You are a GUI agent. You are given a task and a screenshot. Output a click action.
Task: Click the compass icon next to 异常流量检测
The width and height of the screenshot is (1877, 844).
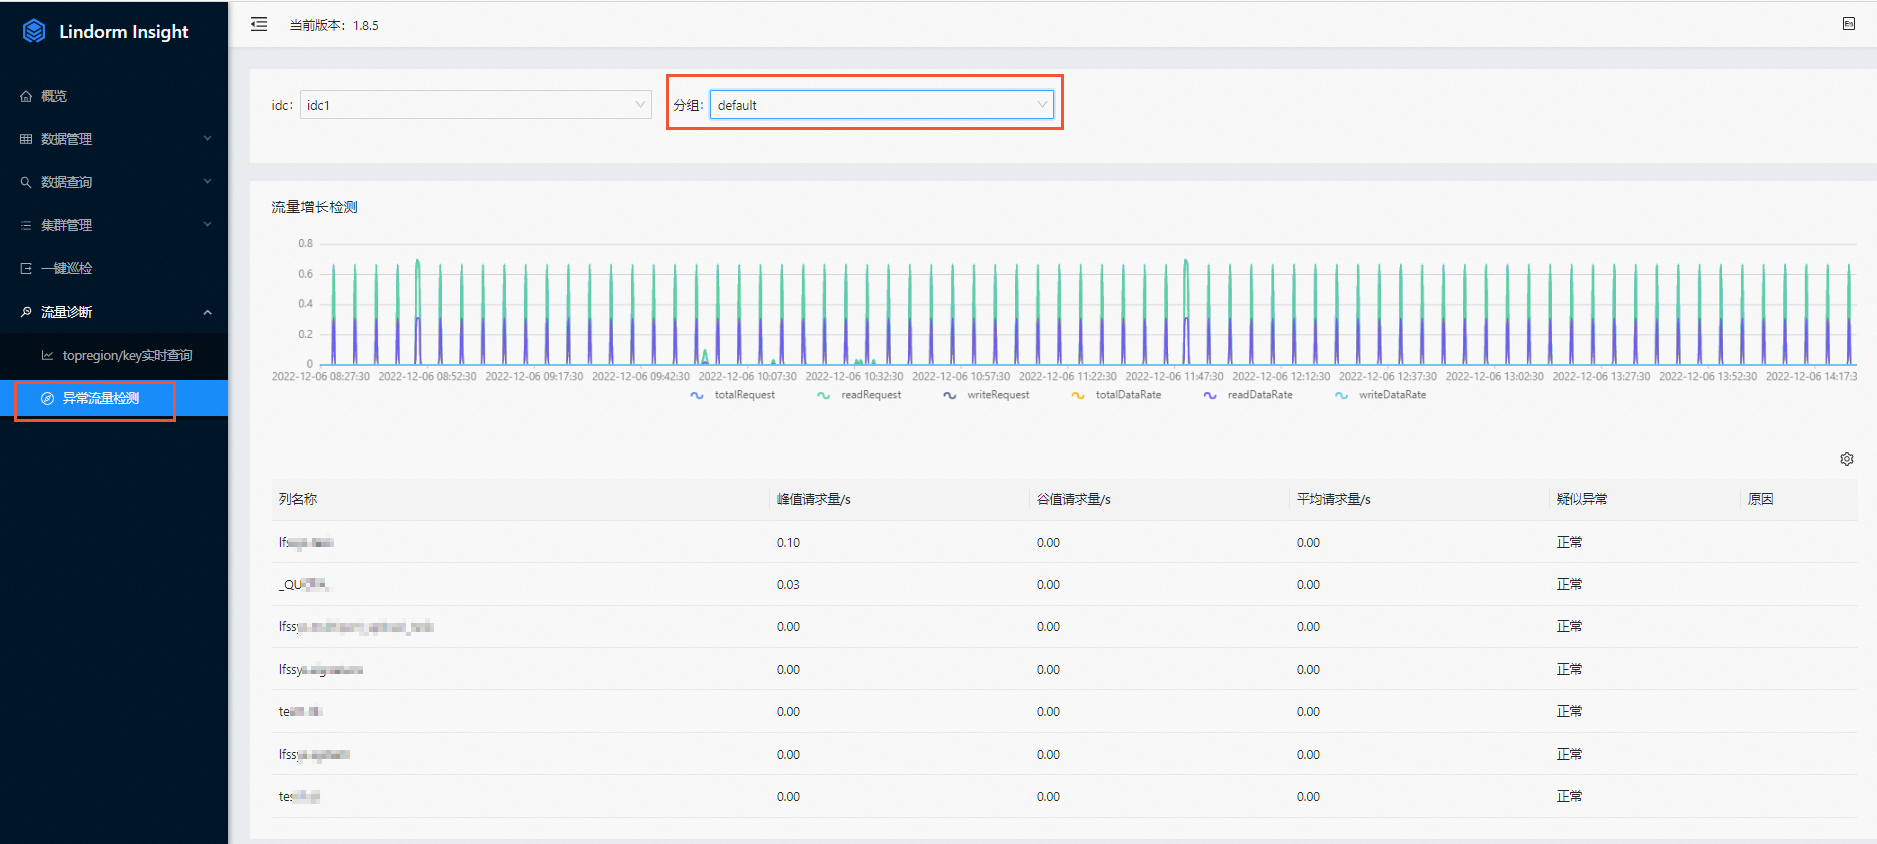[x=47, y=398]
